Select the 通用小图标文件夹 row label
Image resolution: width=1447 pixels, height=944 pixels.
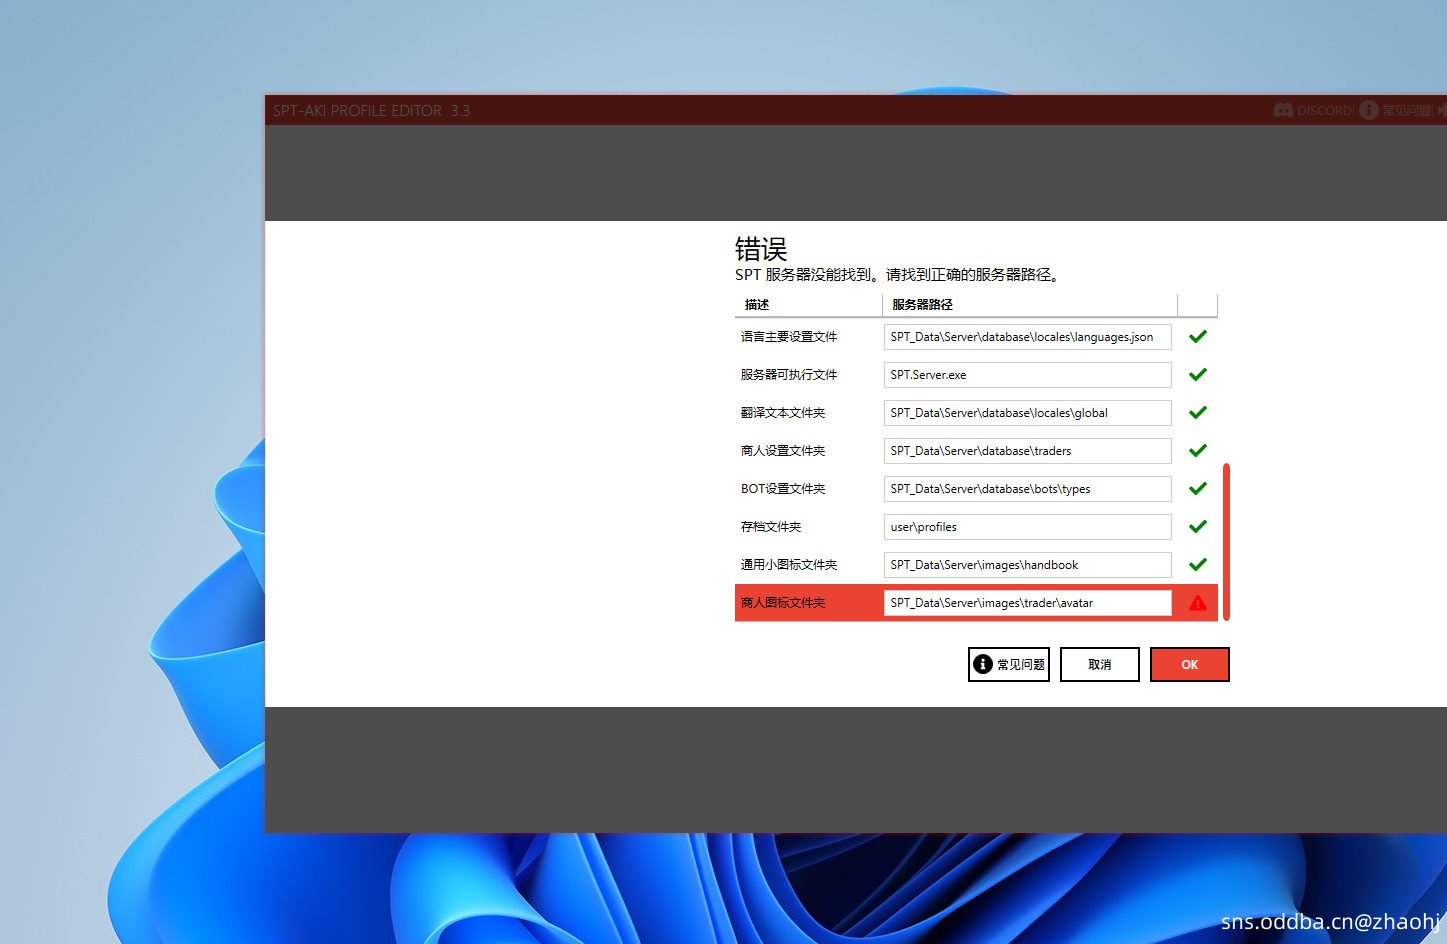click(789, 565)
